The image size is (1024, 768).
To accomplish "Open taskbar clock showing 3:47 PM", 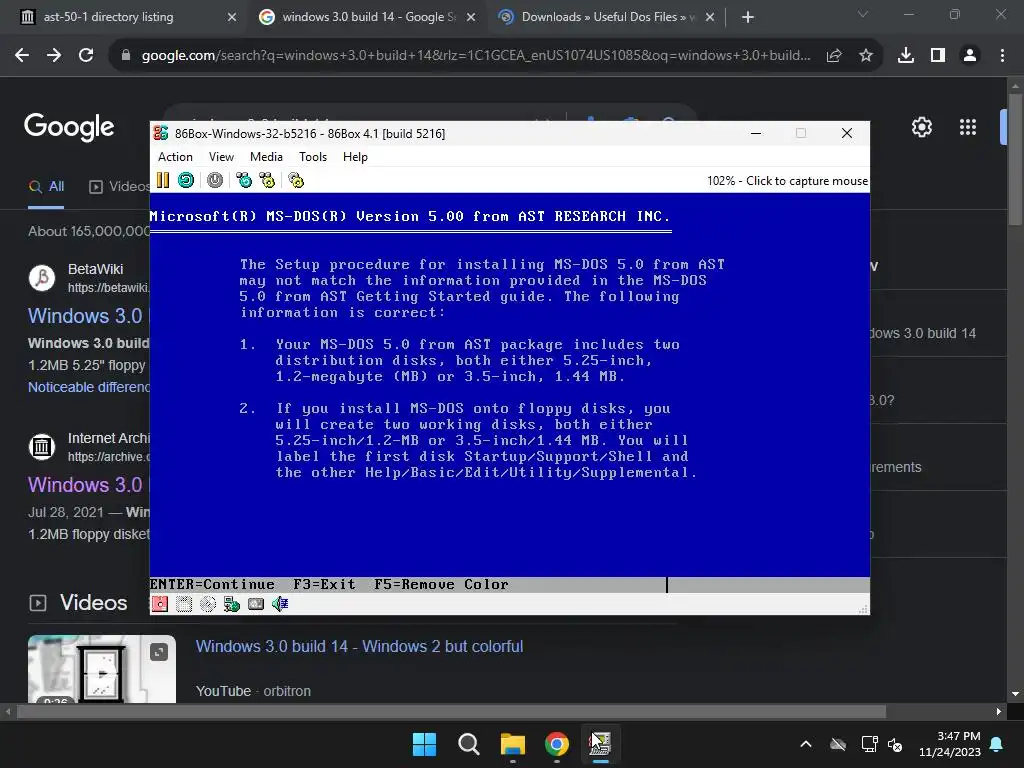I will 950,744.
